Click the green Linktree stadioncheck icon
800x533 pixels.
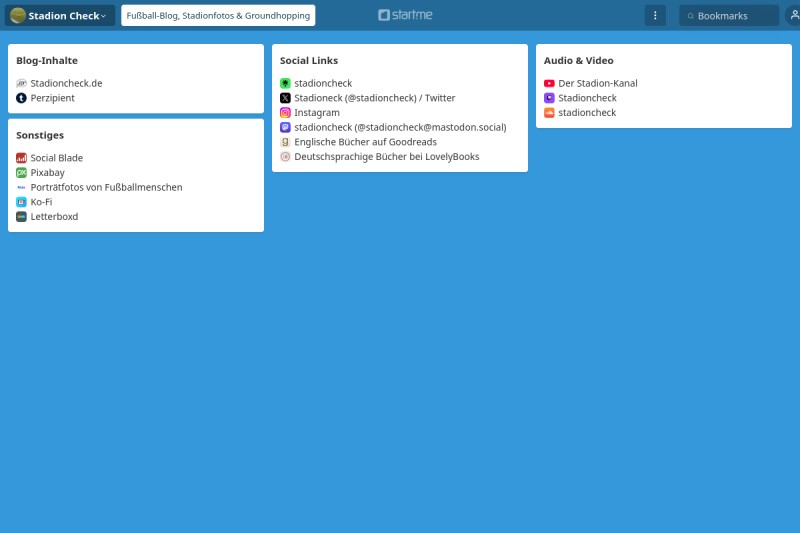(285, 83)
